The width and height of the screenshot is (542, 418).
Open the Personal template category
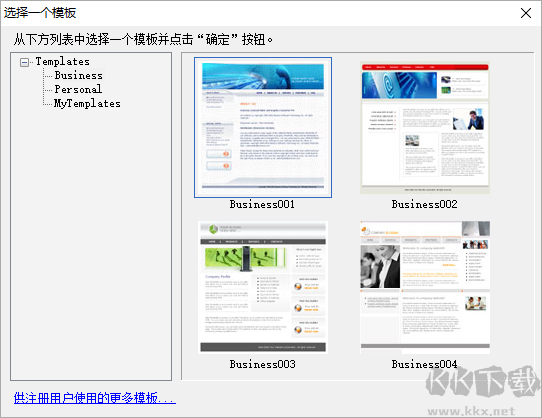[x=78, y=89]
